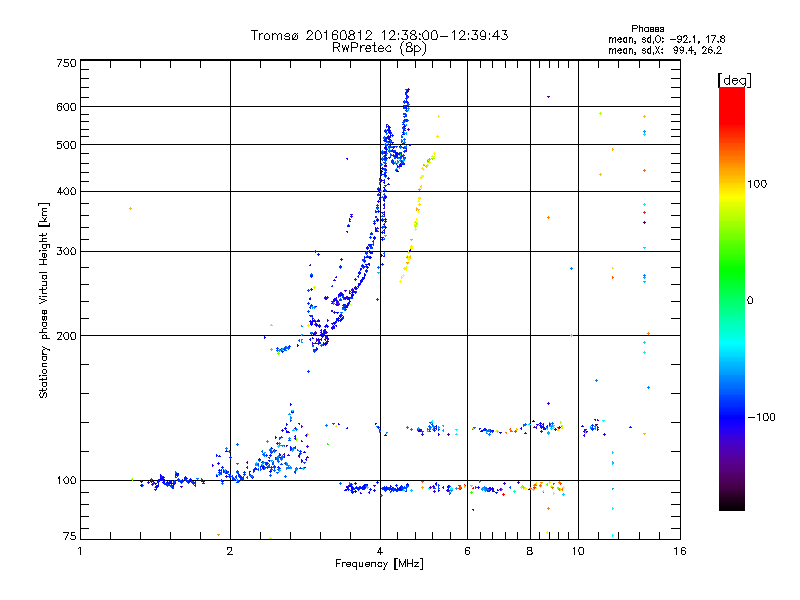Select the 'RwPretec (8p)' subtitle text

pos(379,48)
